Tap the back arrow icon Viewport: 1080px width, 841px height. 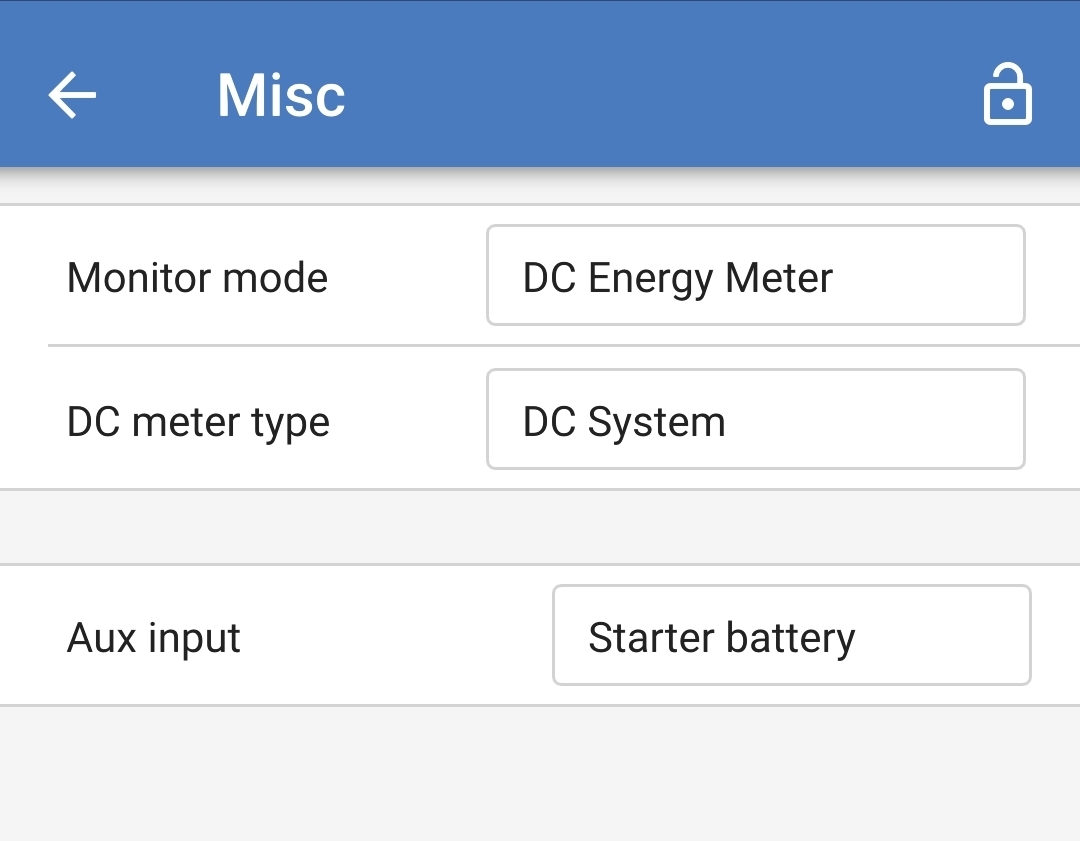point(72,96)
